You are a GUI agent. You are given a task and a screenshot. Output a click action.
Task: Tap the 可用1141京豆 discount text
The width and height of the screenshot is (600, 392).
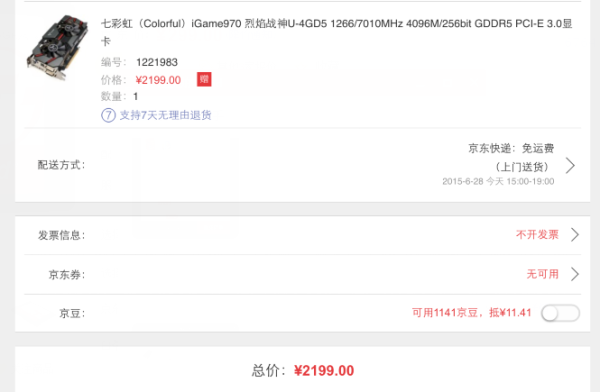[471, 313]
